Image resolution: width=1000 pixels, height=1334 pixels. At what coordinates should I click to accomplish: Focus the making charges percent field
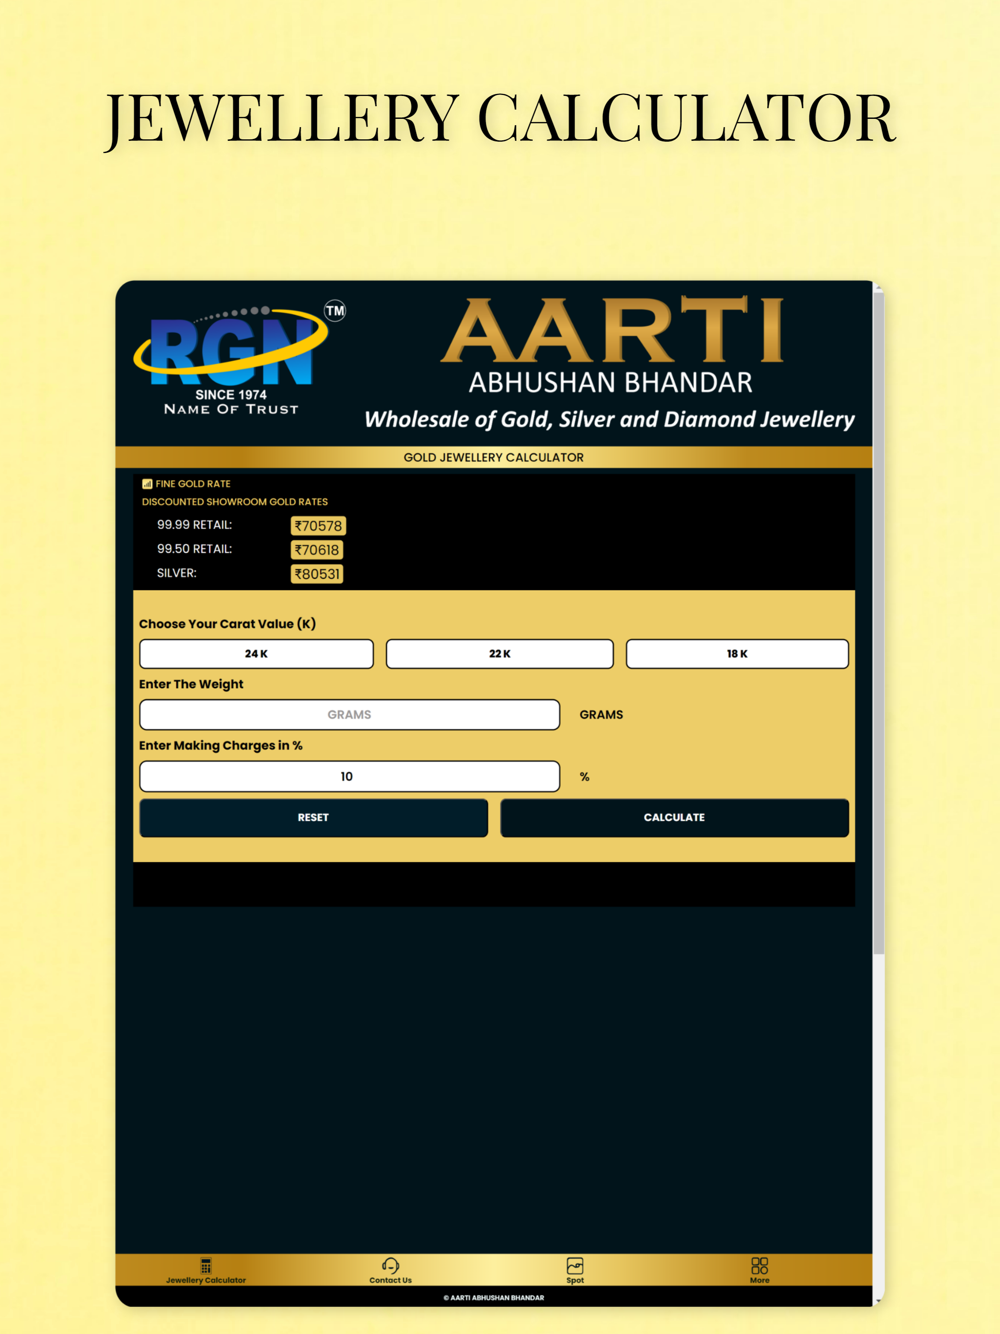(x=349, y=777)
